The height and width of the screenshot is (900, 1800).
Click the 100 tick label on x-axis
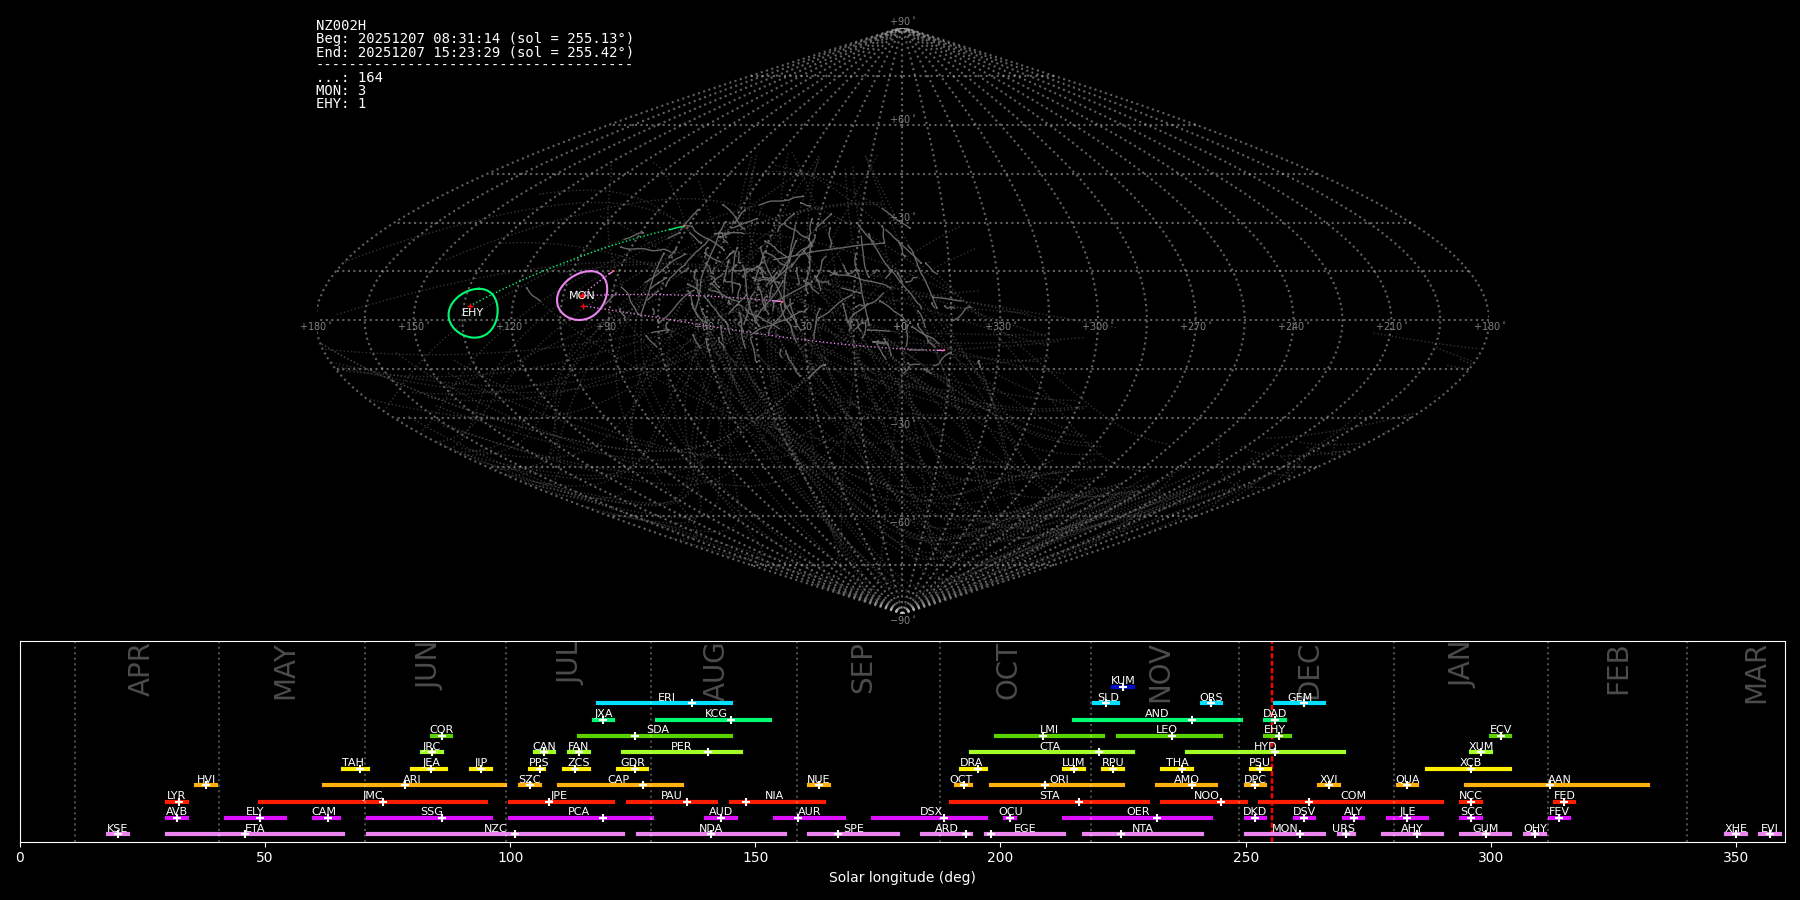pos(510,857)
